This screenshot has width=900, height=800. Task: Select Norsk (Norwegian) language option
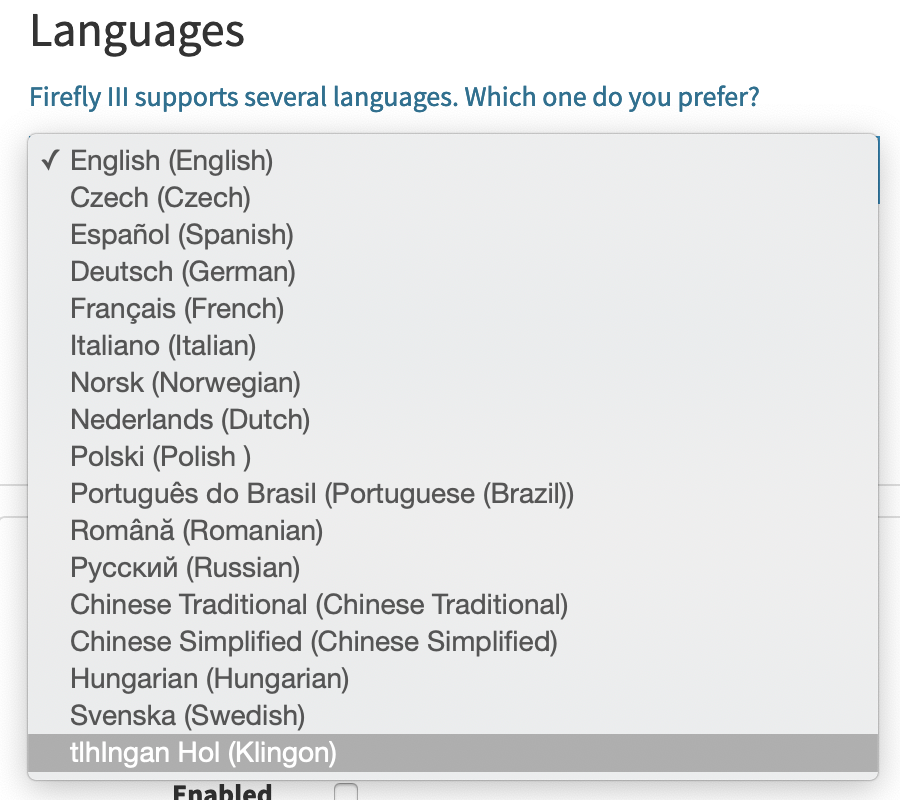[185, 382]
